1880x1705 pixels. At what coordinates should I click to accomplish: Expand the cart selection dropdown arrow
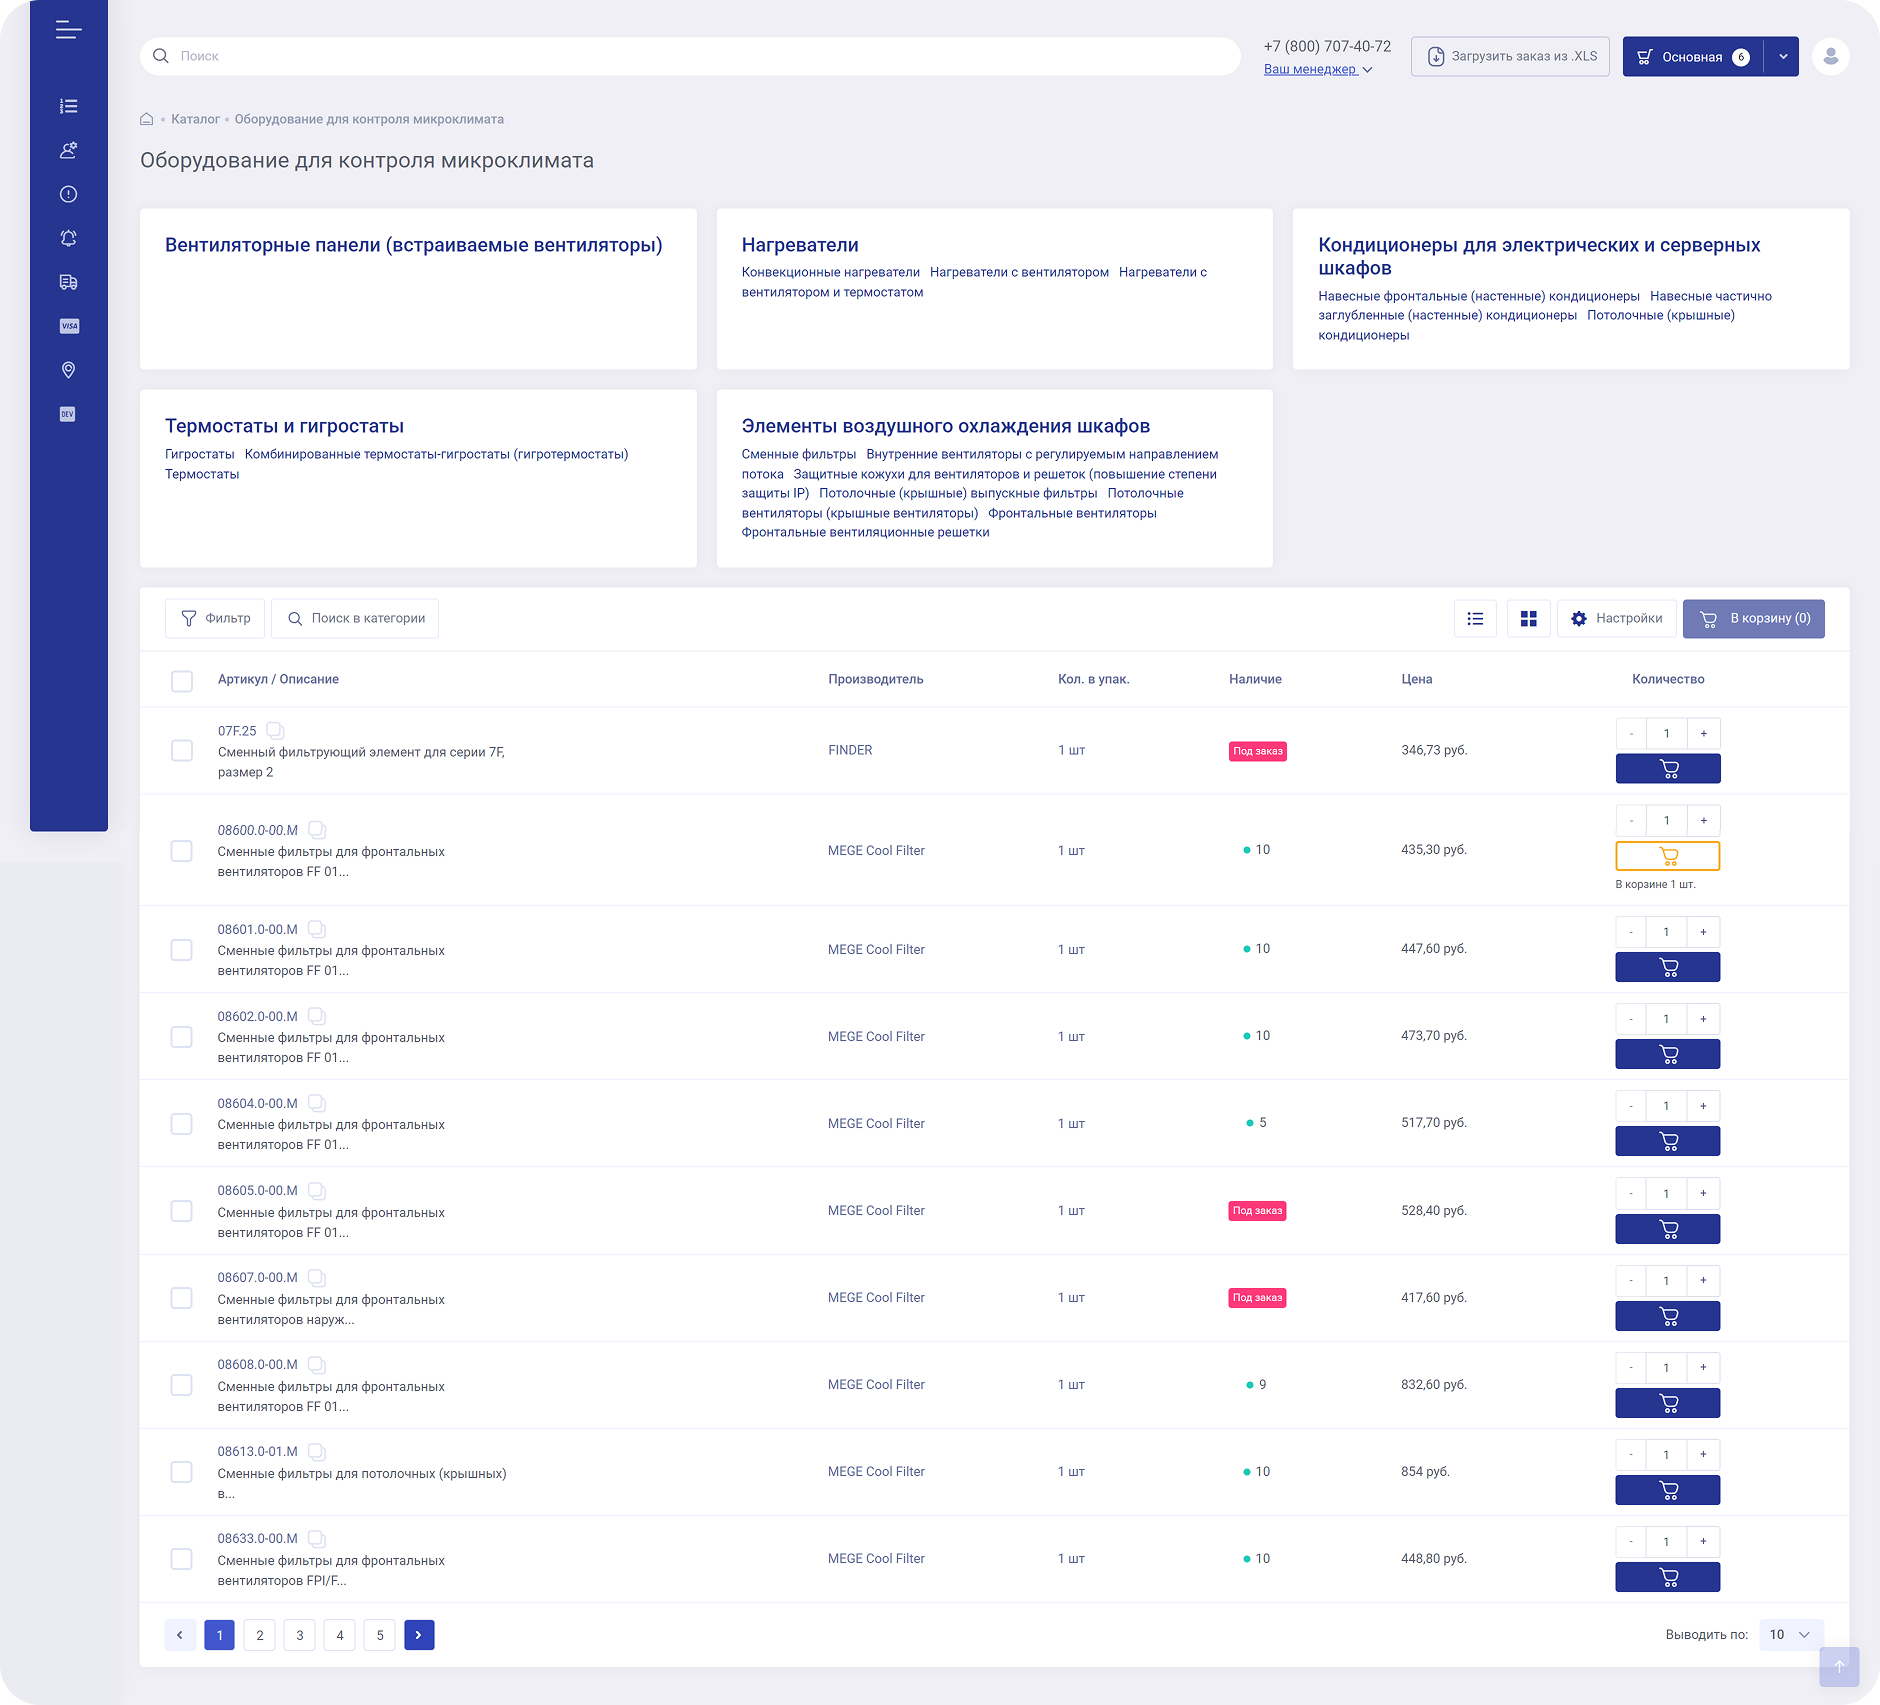[1782, 57]
